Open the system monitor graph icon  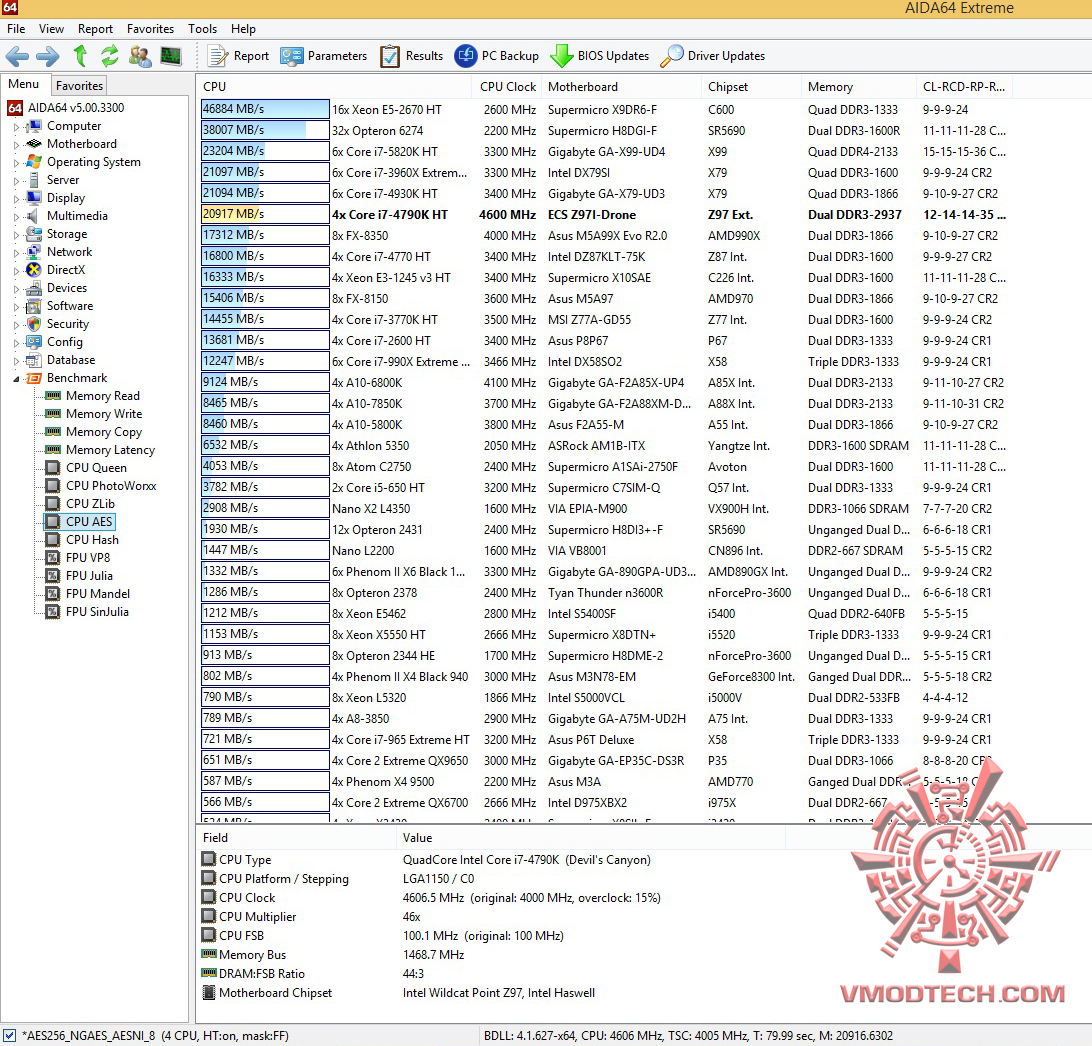click(x=171, y=56)
